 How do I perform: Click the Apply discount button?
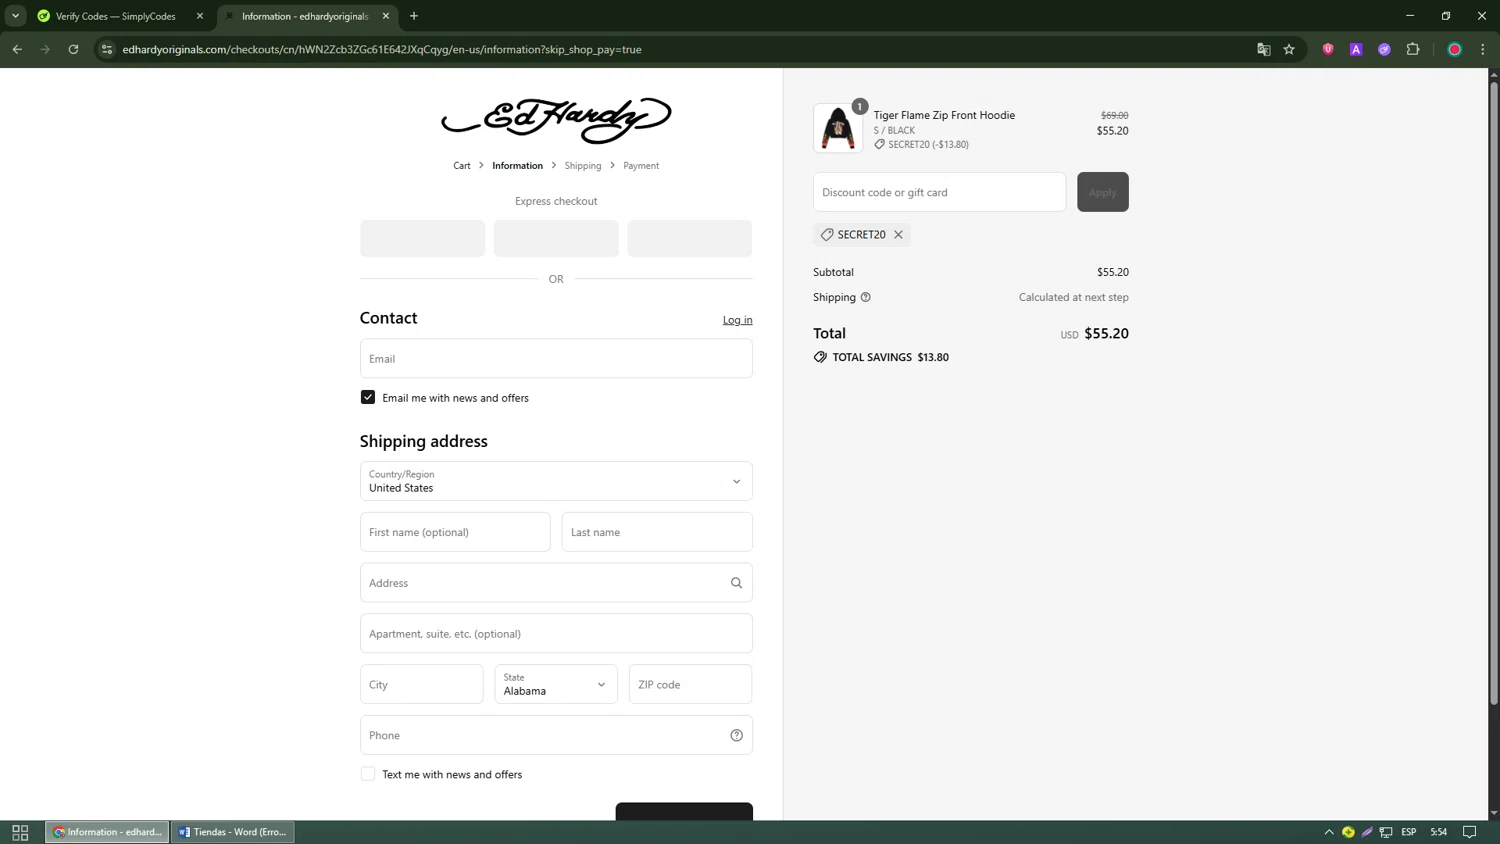1103,192
